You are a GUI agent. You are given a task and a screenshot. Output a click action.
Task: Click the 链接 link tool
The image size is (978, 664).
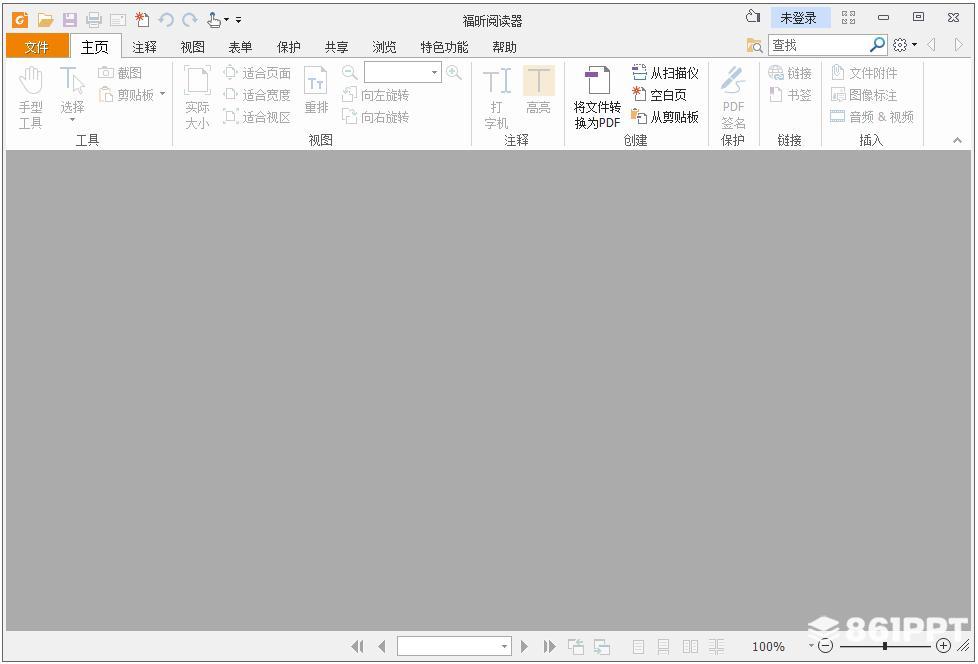[790, 73]
